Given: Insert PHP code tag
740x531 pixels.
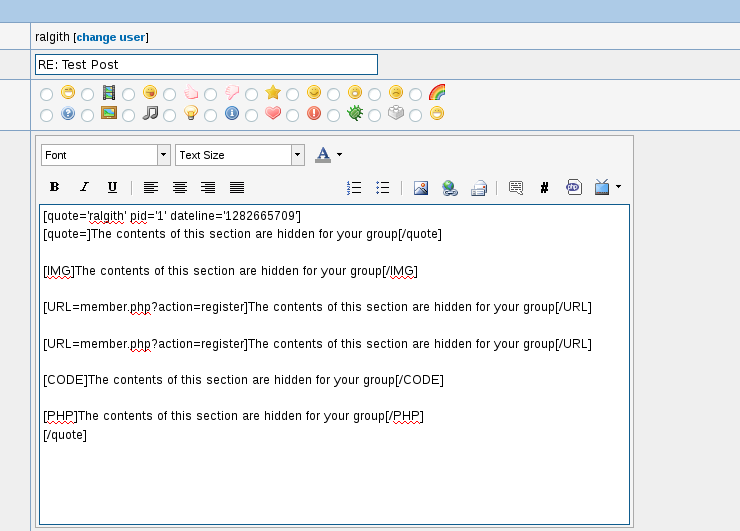Looking at the screenshot, I should [574, 187].
